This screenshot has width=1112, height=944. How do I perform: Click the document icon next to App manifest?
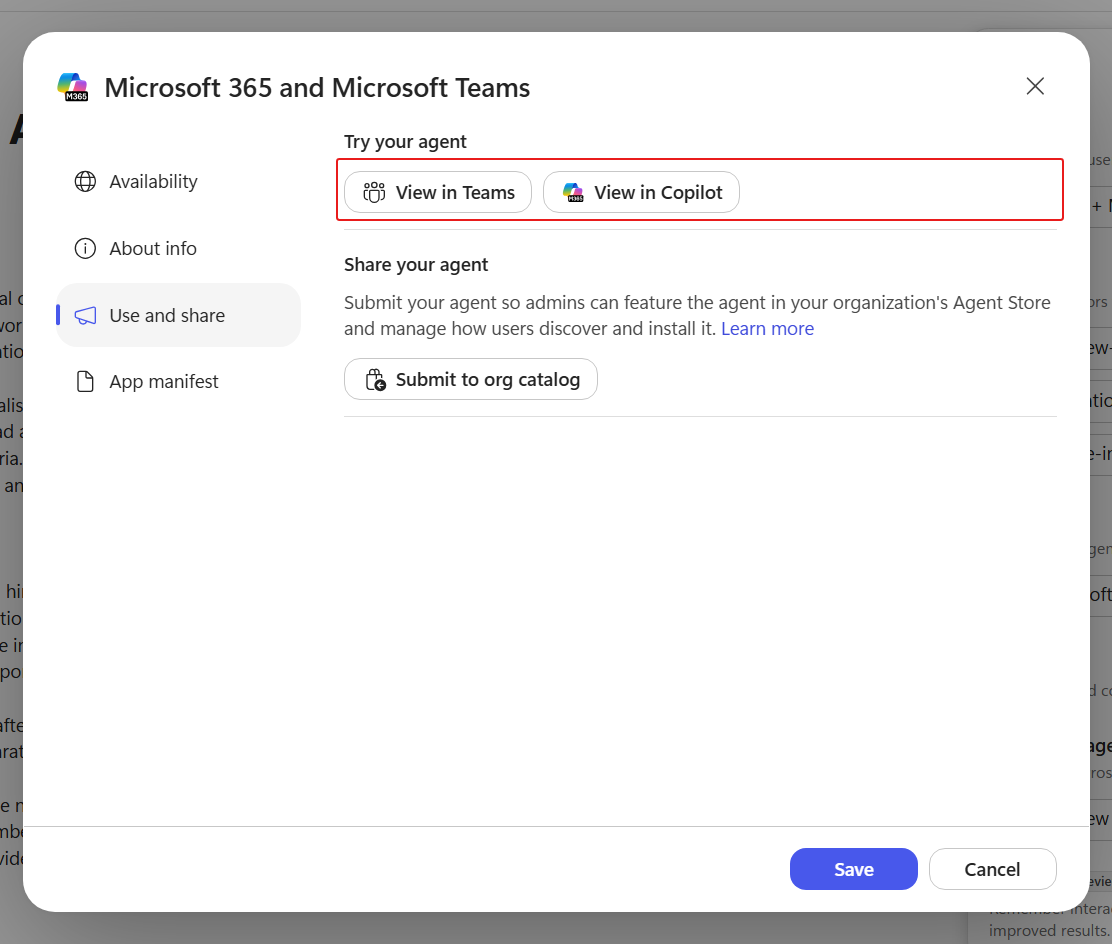85,382
